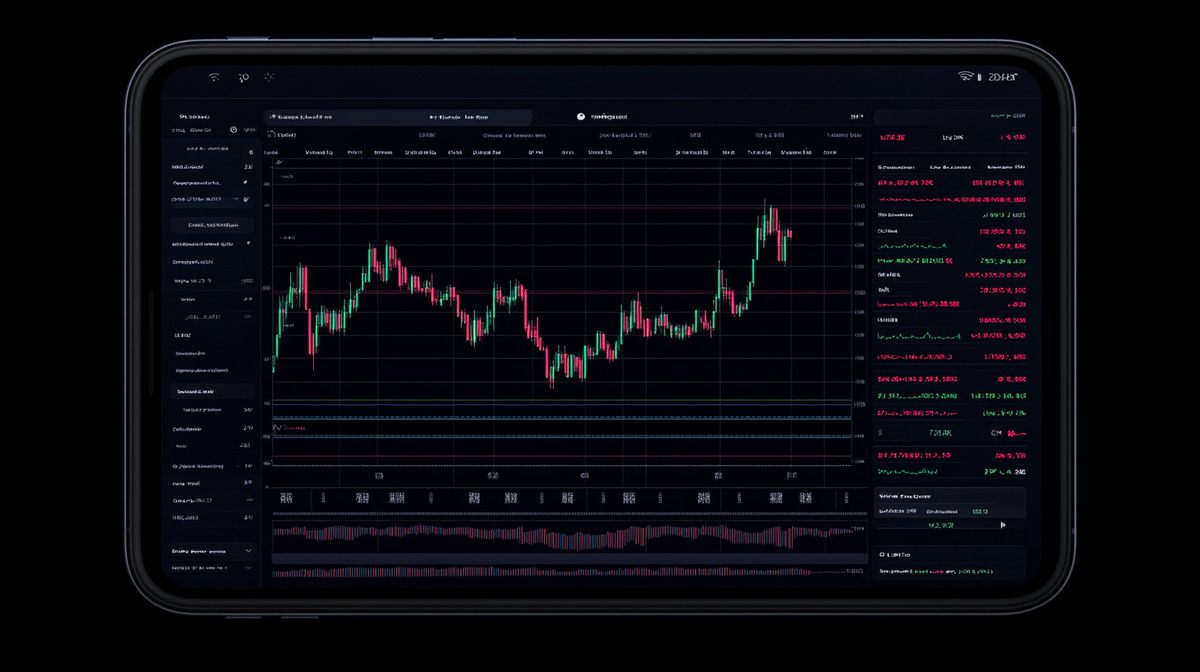Toggle the checkmark on fifth left sidebar row
Image resolution: width=1200 pixels, height=672 pixels.
click(x=245, y=200)
